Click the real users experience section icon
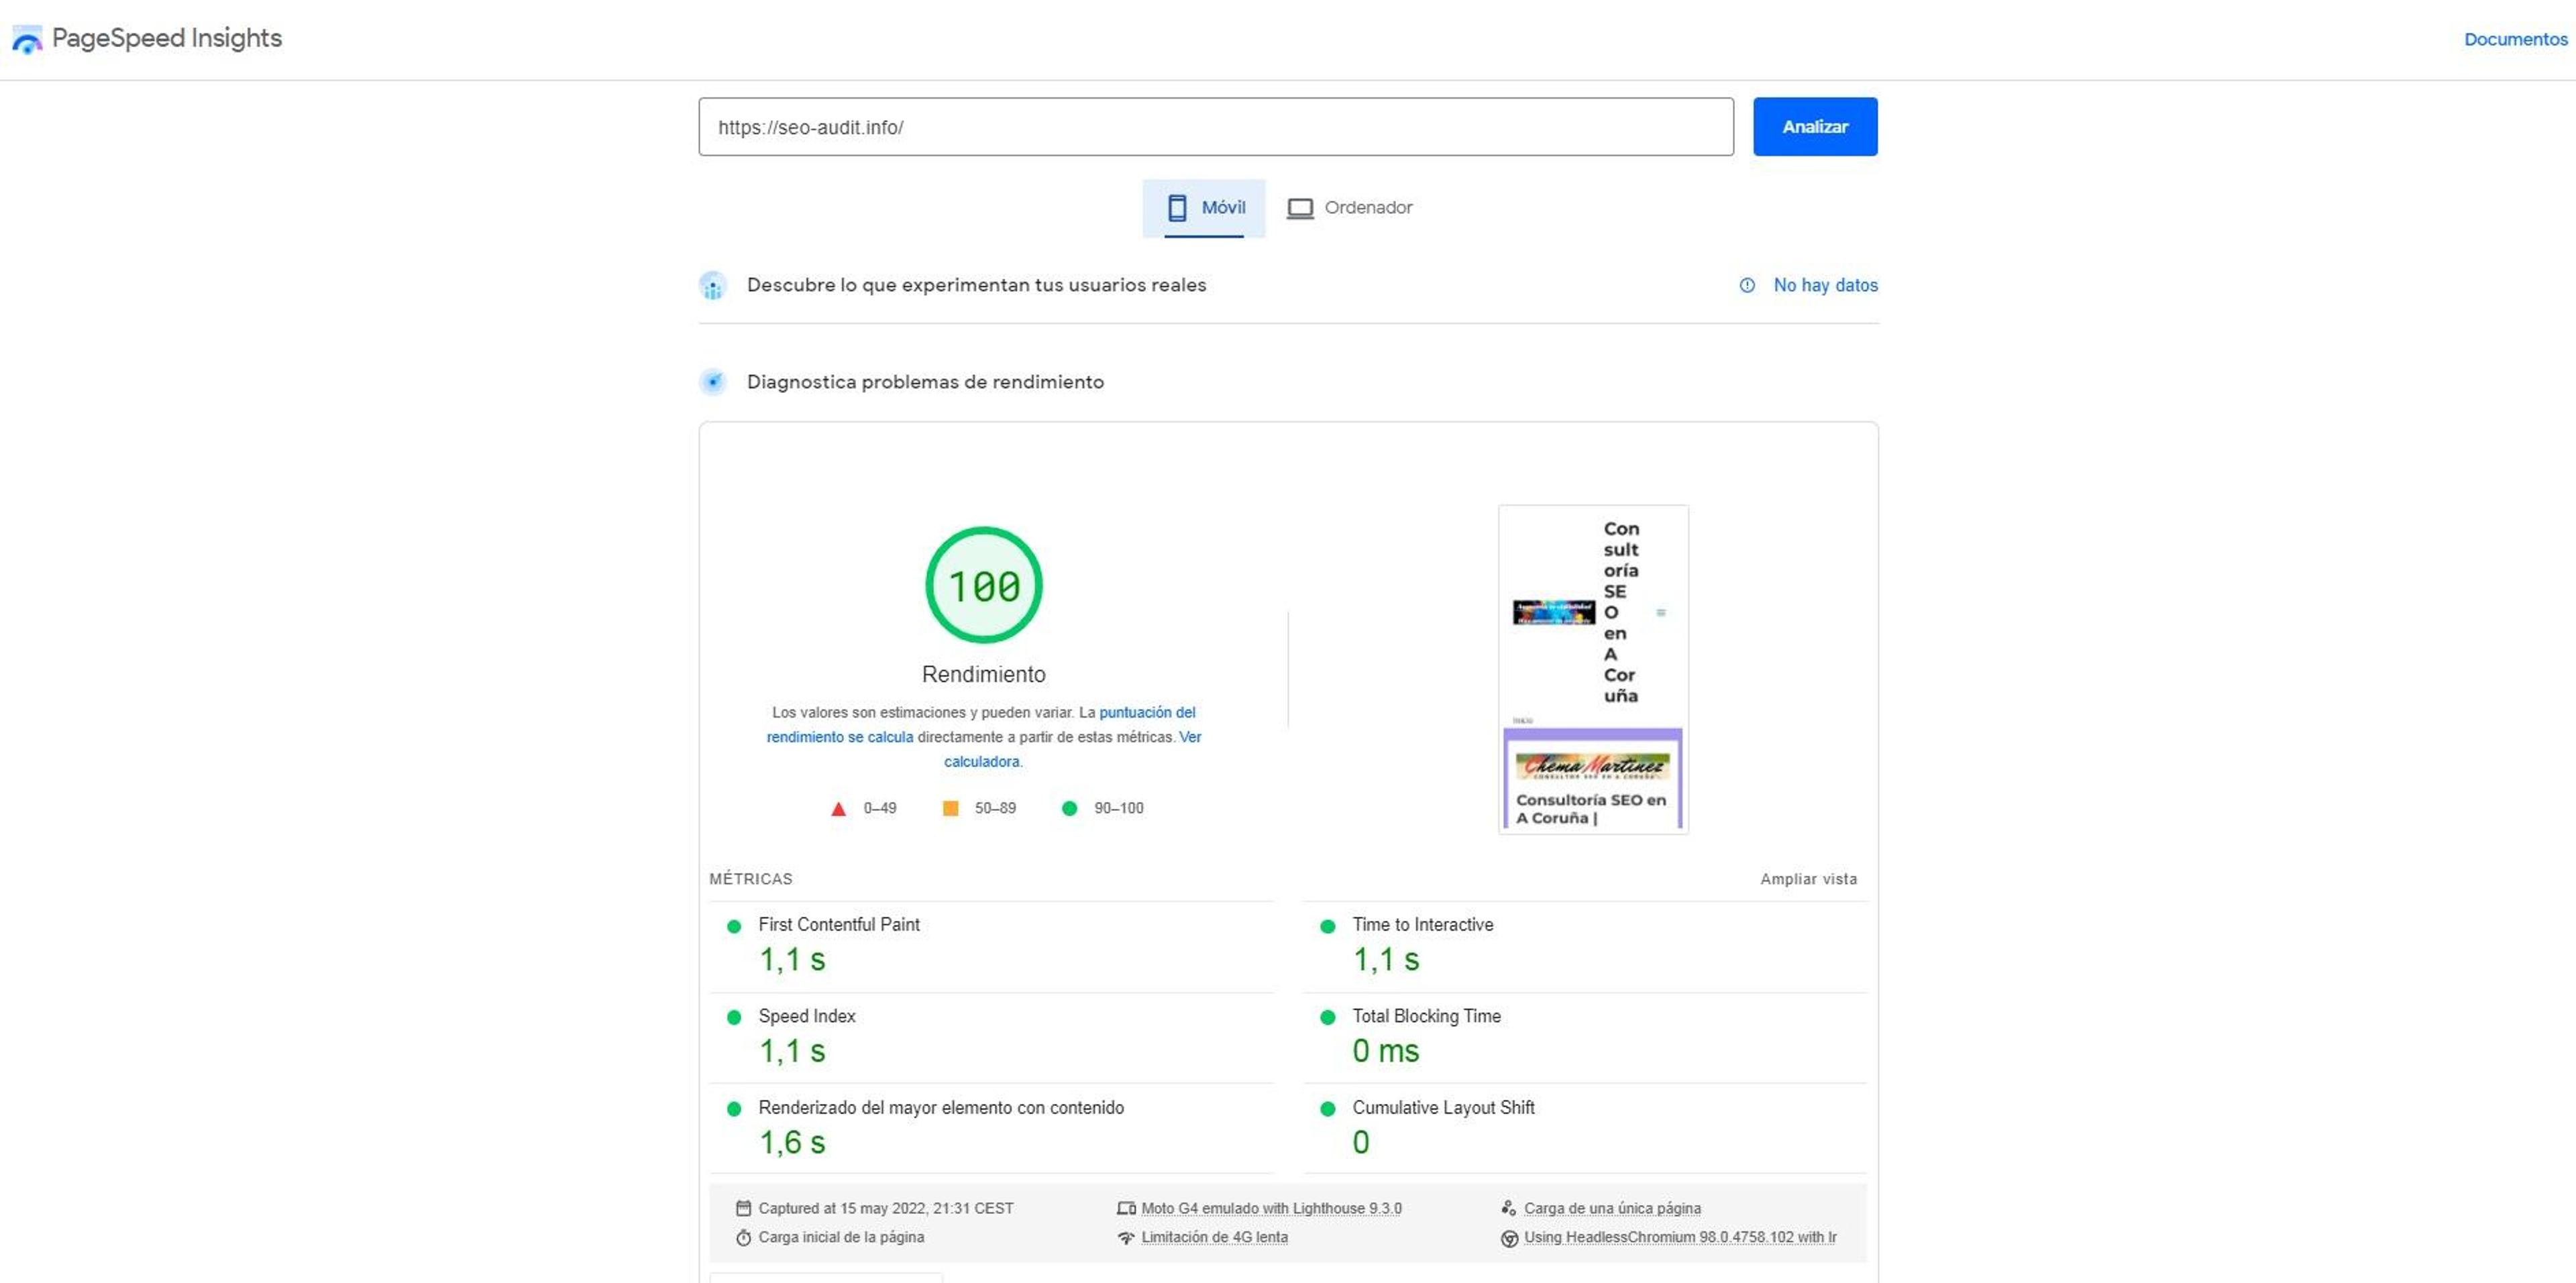This screenshot has width=2576, height=1283. [x=712, y=286]
